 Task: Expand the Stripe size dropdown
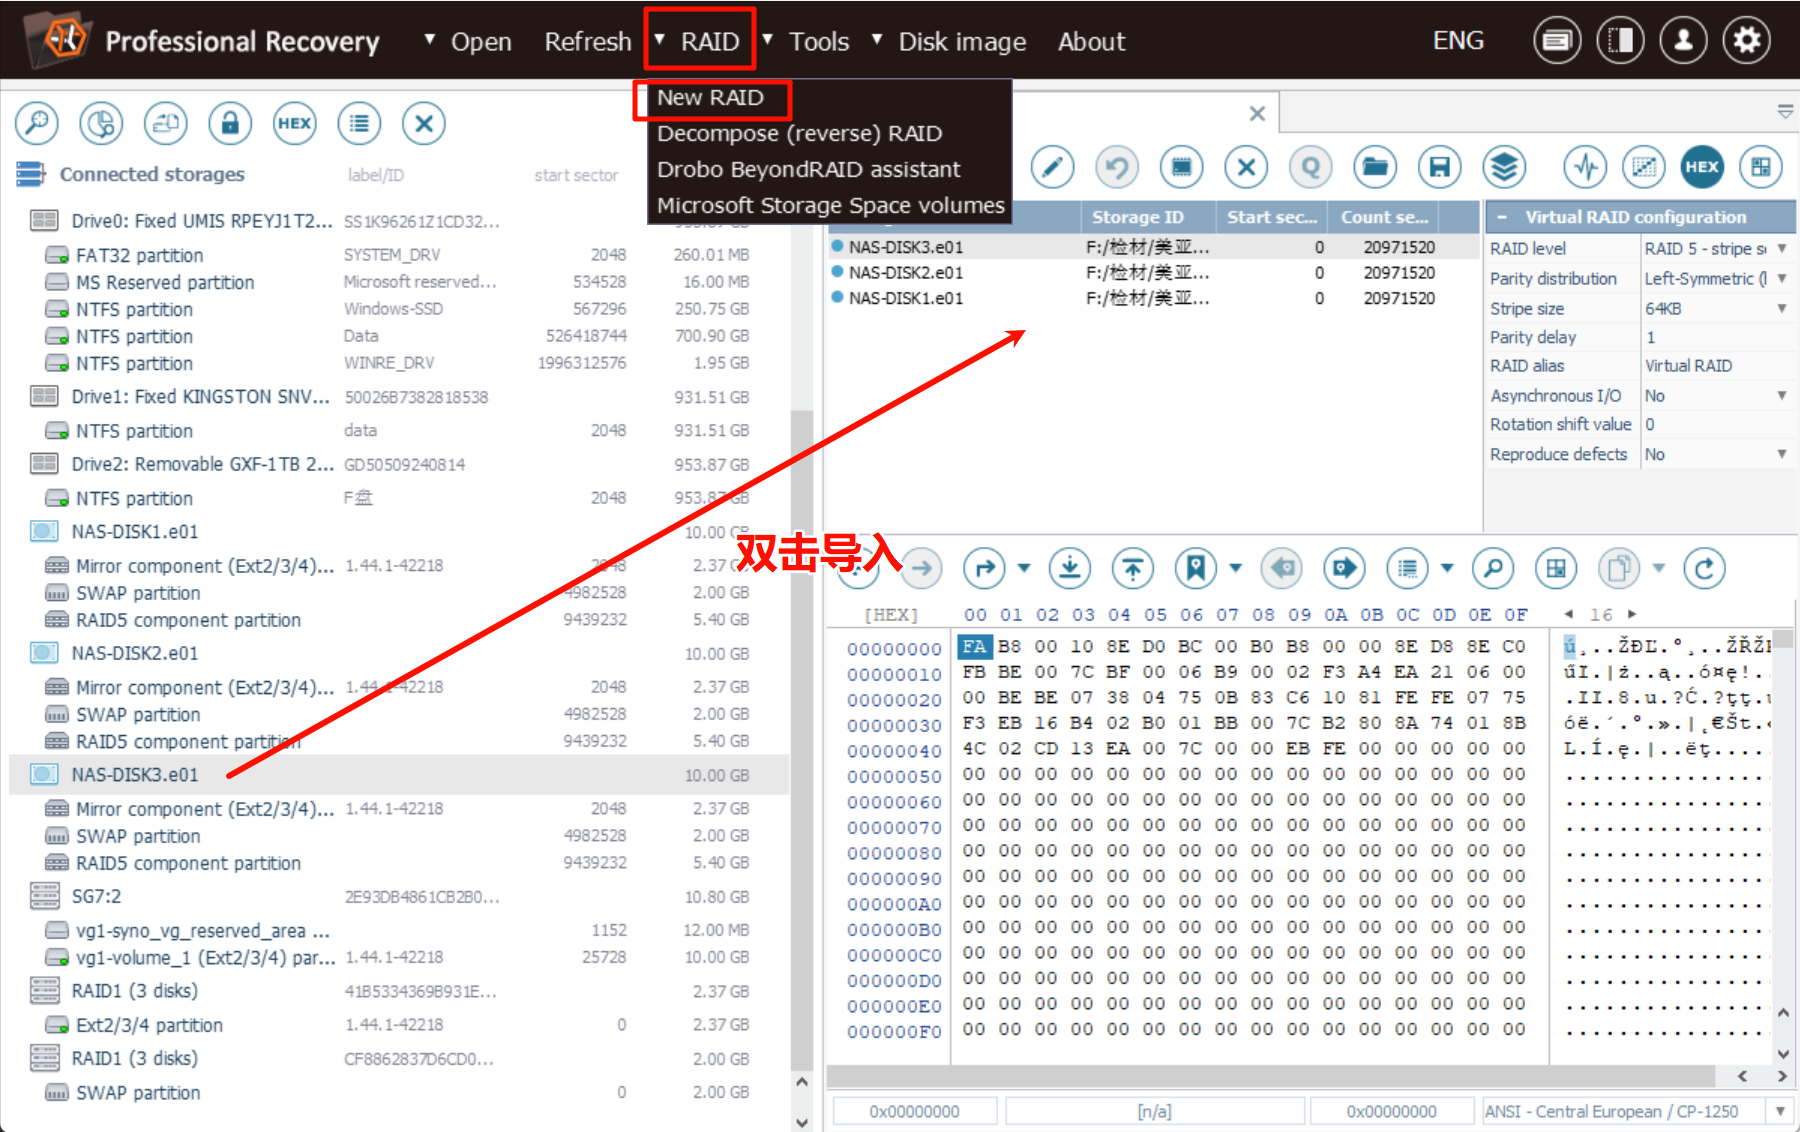click(1780, 309)
